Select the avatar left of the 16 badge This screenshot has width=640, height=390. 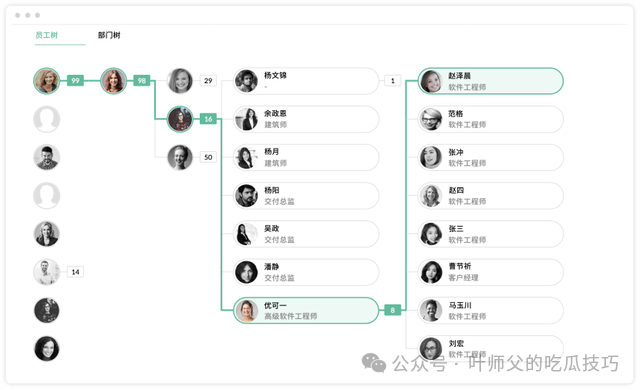click(180, 119)
